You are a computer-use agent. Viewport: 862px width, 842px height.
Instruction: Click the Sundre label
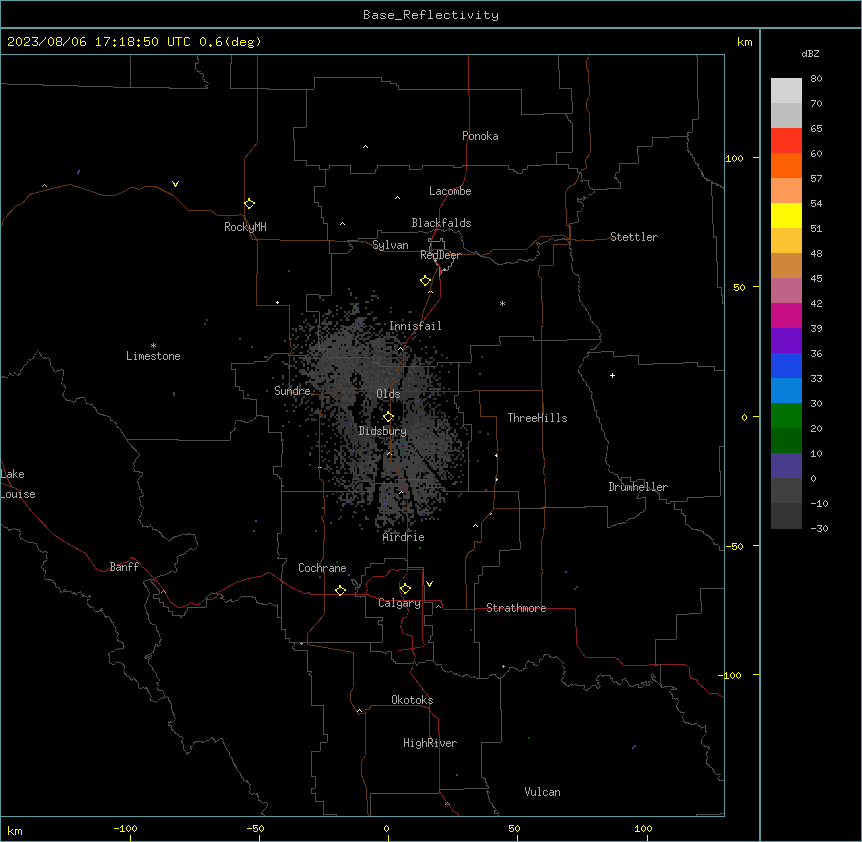click(292, 391)
